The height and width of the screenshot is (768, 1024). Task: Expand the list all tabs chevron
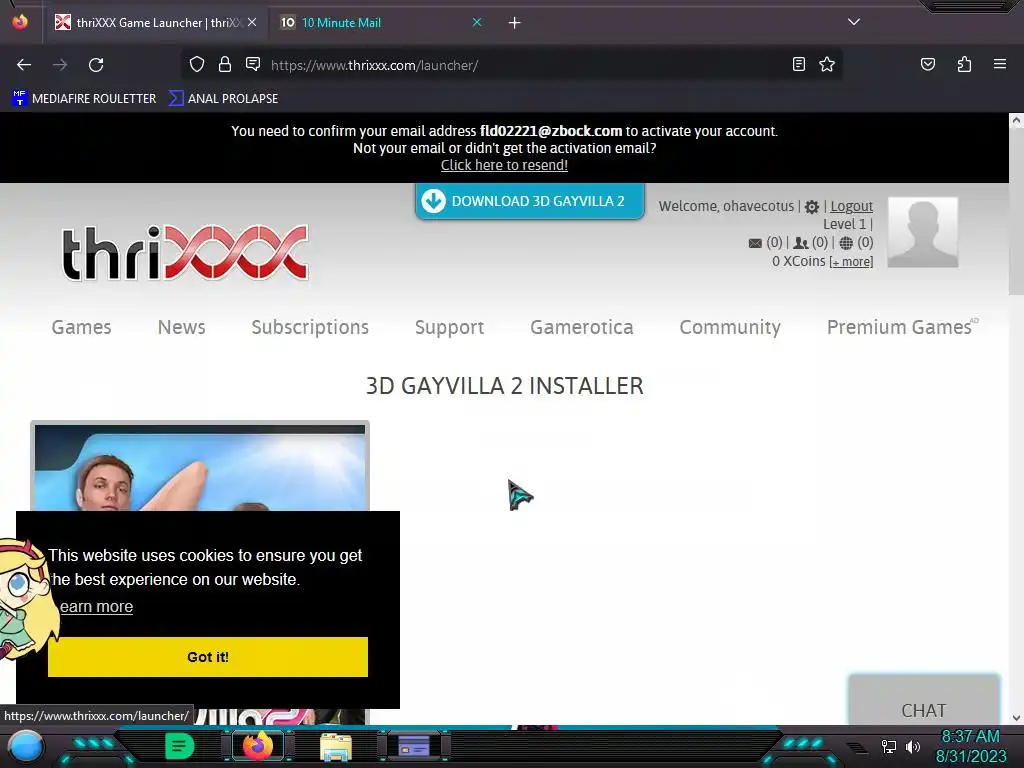[854, 22]
